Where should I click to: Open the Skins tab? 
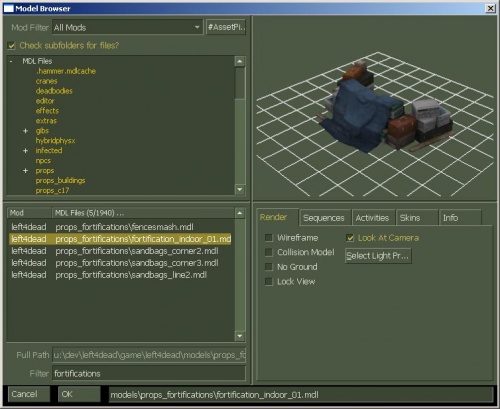tap(417, 218)
